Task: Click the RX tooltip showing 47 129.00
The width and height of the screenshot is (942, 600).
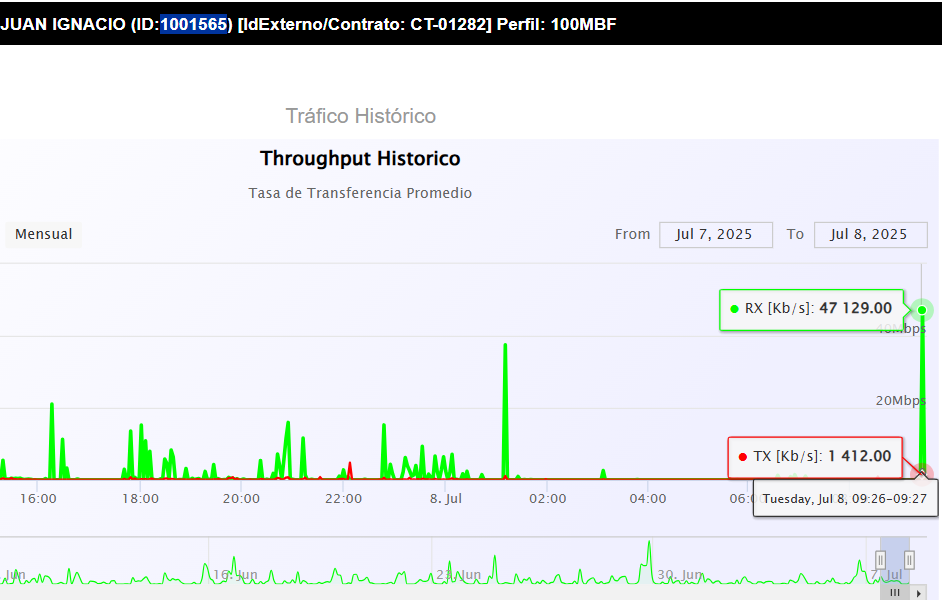Action: point(811,309)
